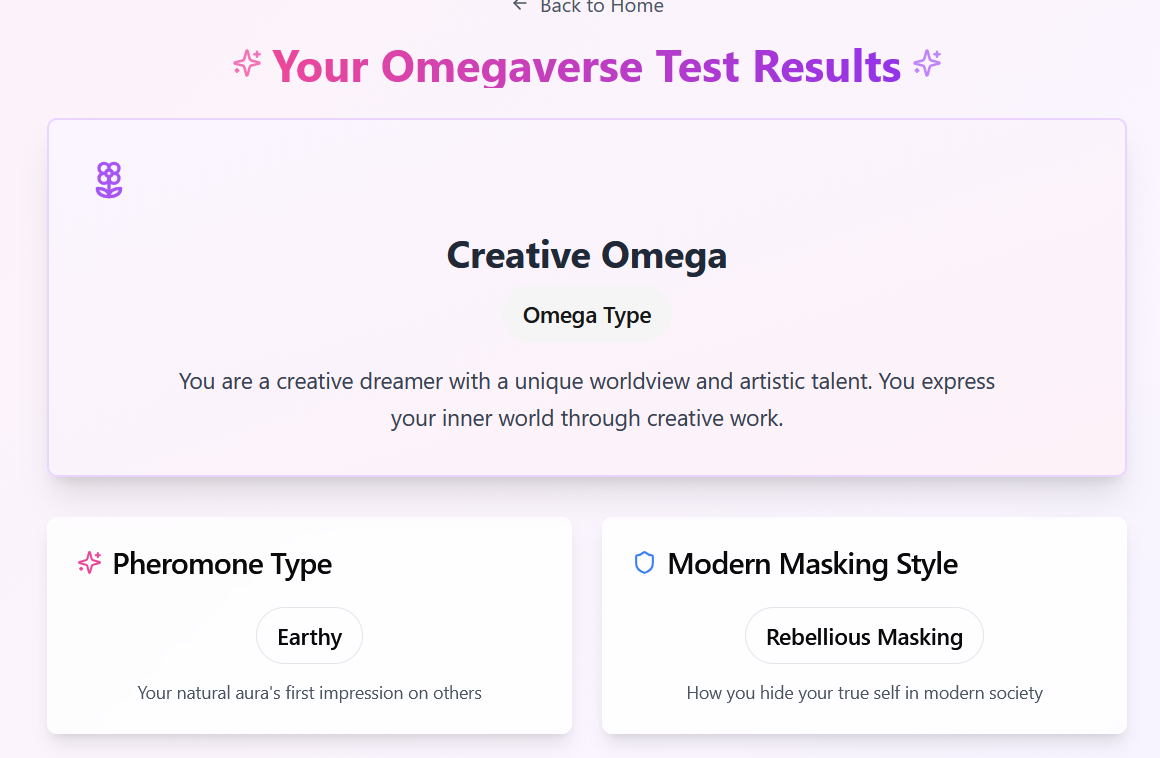Image resolution: width=1160 pixels, height=758 pixels.
Task: Click the creative dreamer description paragraph
Action: pyautogui.click(x=587, y=400)
